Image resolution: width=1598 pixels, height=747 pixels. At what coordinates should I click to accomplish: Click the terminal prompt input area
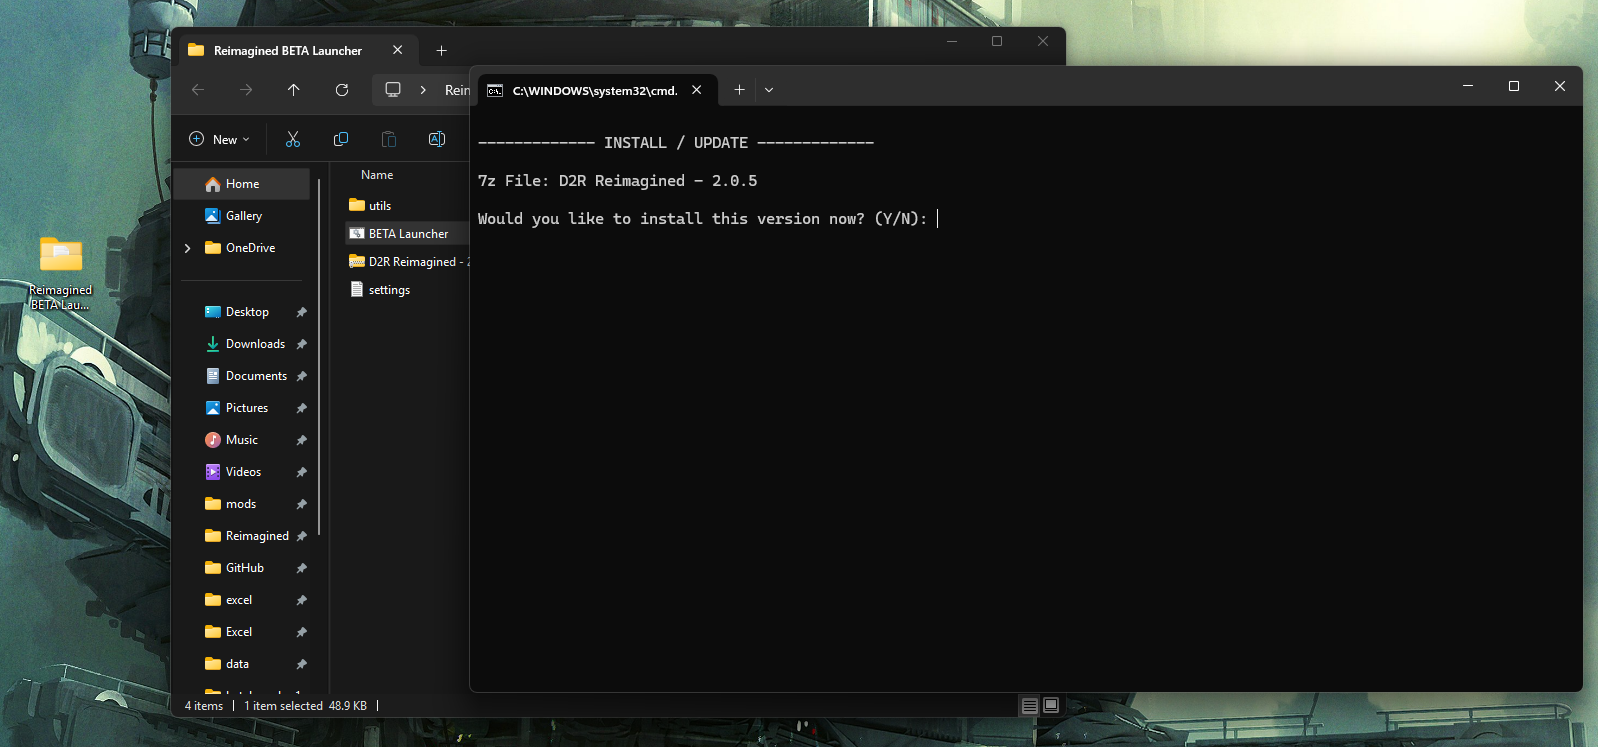938,219
